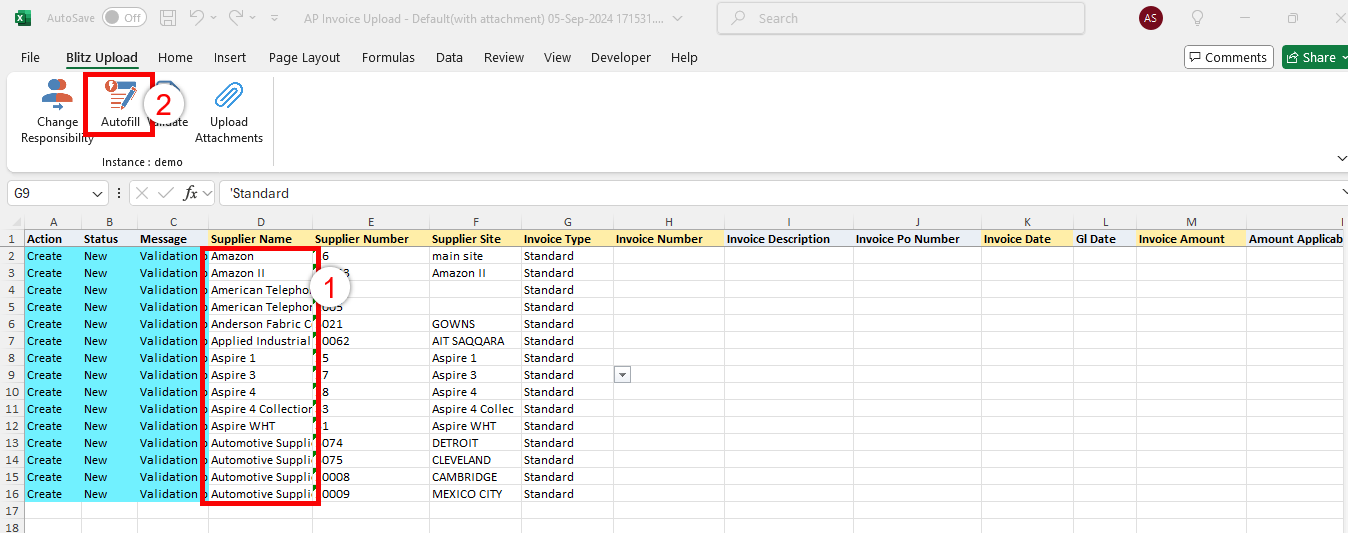Expand the Name Box dropdown arrow
Viewport: 1348px width, 533px height.
(98, 193)
